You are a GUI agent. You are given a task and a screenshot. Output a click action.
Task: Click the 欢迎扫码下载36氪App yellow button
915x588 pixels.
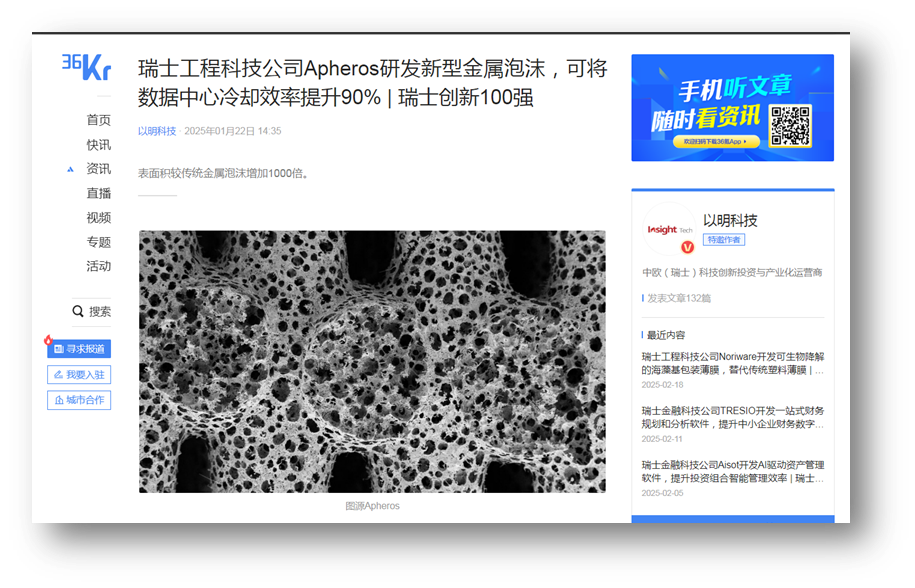[716, 142]
